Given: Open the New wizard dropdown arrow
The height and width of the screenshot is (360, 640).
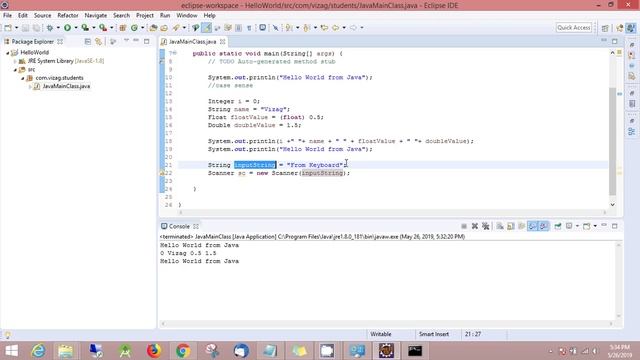Looking at the screenshot, I should (x=16, y=28).
